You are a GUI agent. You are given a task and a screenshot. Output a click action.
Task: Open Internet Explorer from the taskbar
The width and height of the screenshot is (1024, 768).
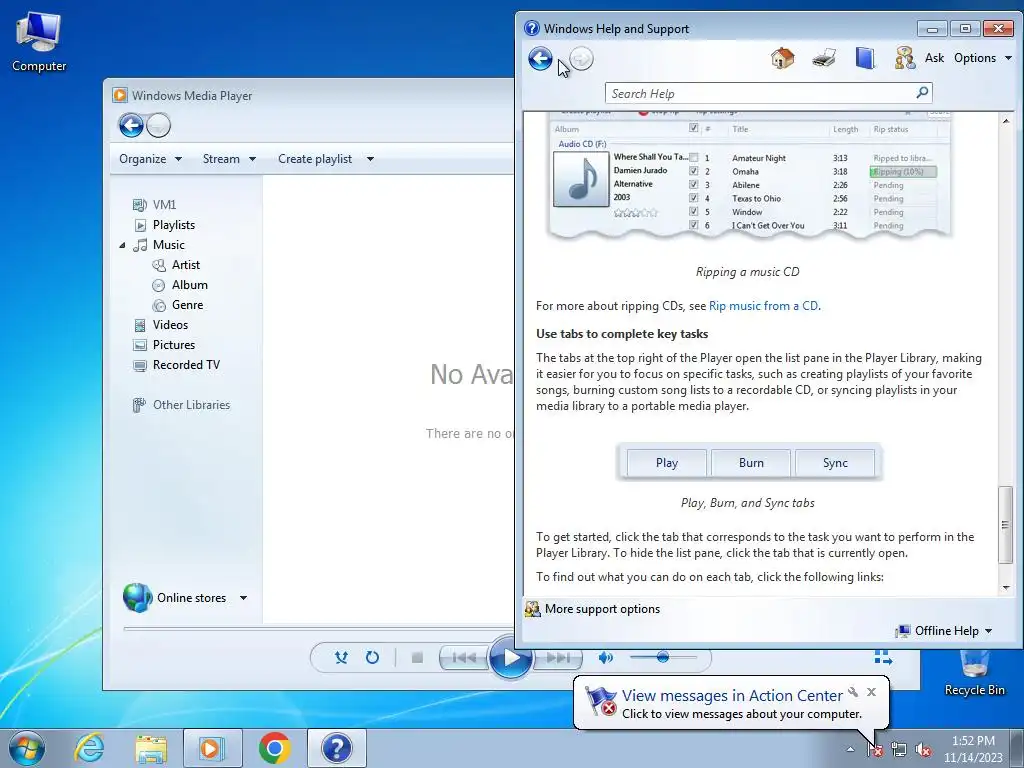(x=89, y=747)
